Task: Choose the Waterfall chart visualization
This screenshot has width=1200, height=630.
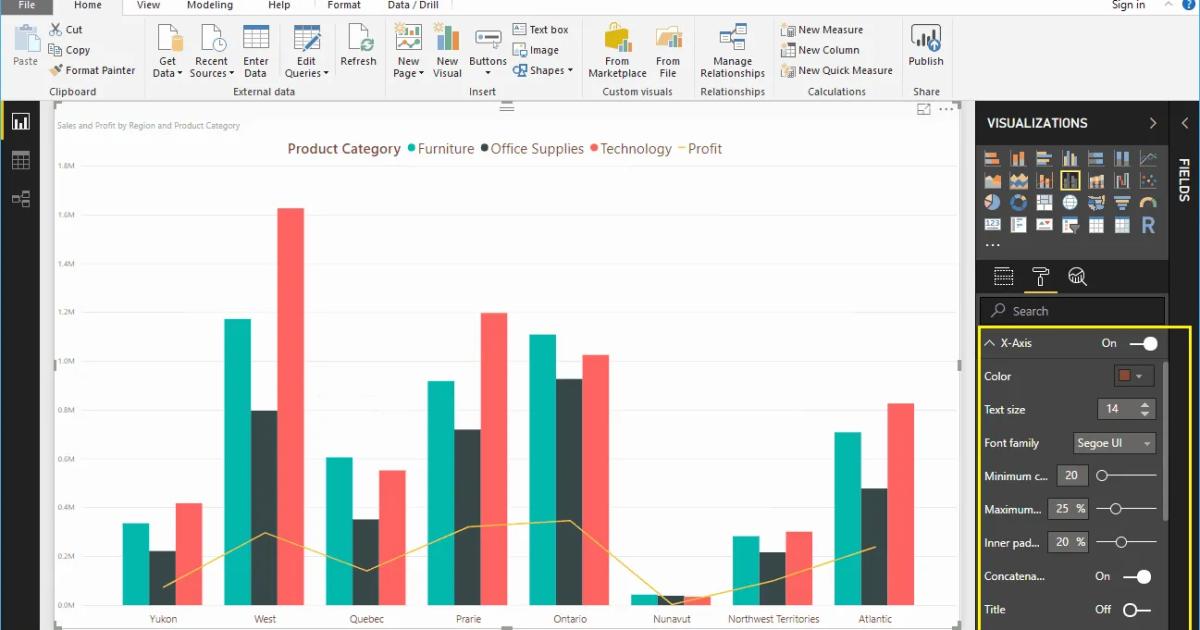Action: click(x=1122, y=180)
